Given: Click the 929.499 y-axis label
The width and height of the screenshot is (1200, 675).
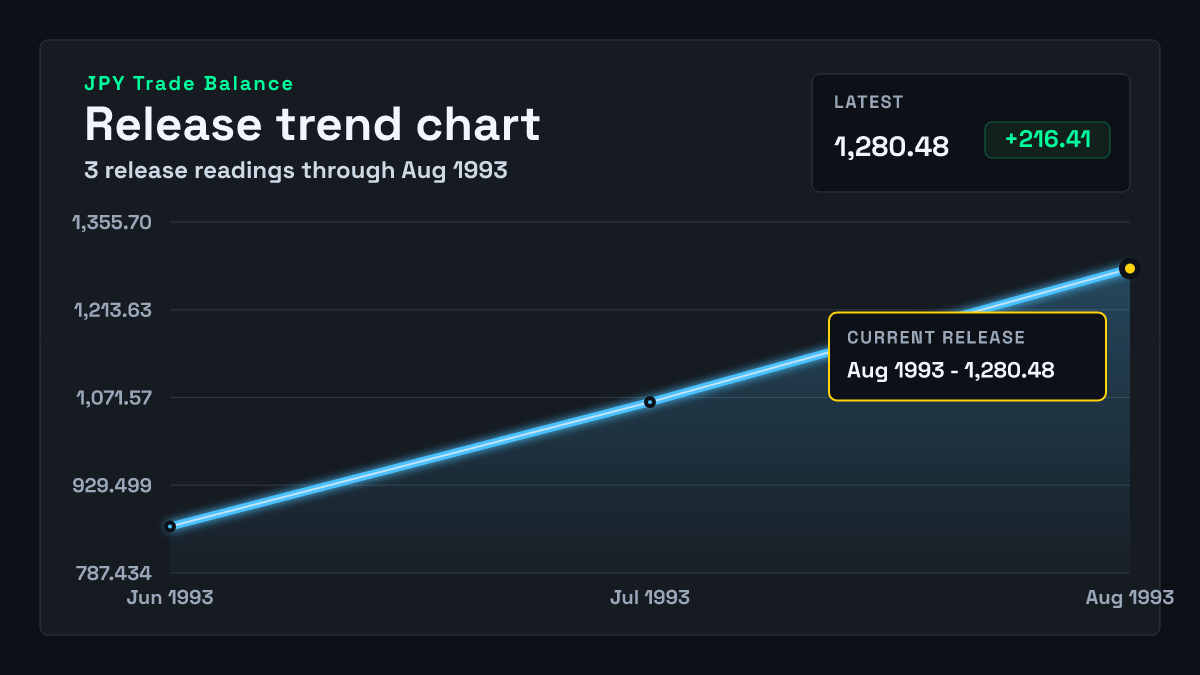Looking at the screenshot, I should tap(114, 485).
